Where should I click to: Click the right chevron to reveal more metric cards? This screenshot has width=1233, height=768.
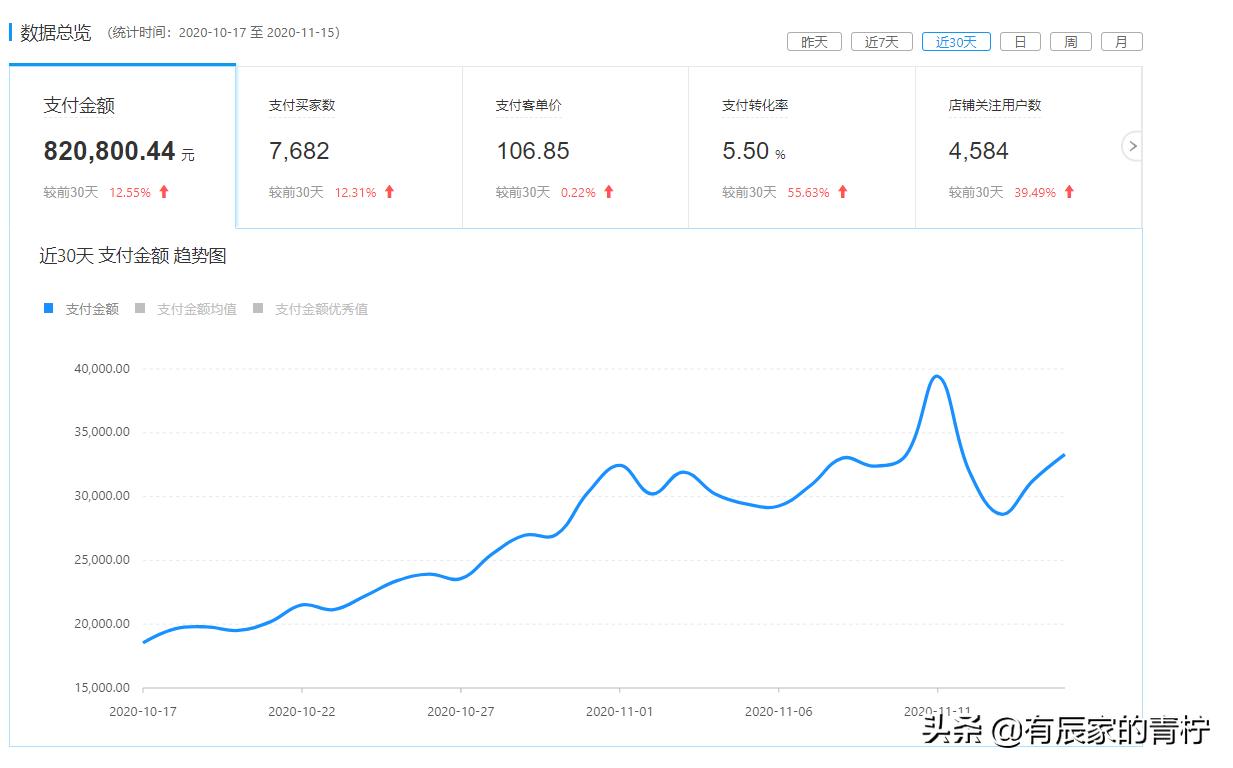coord(1131,146)
